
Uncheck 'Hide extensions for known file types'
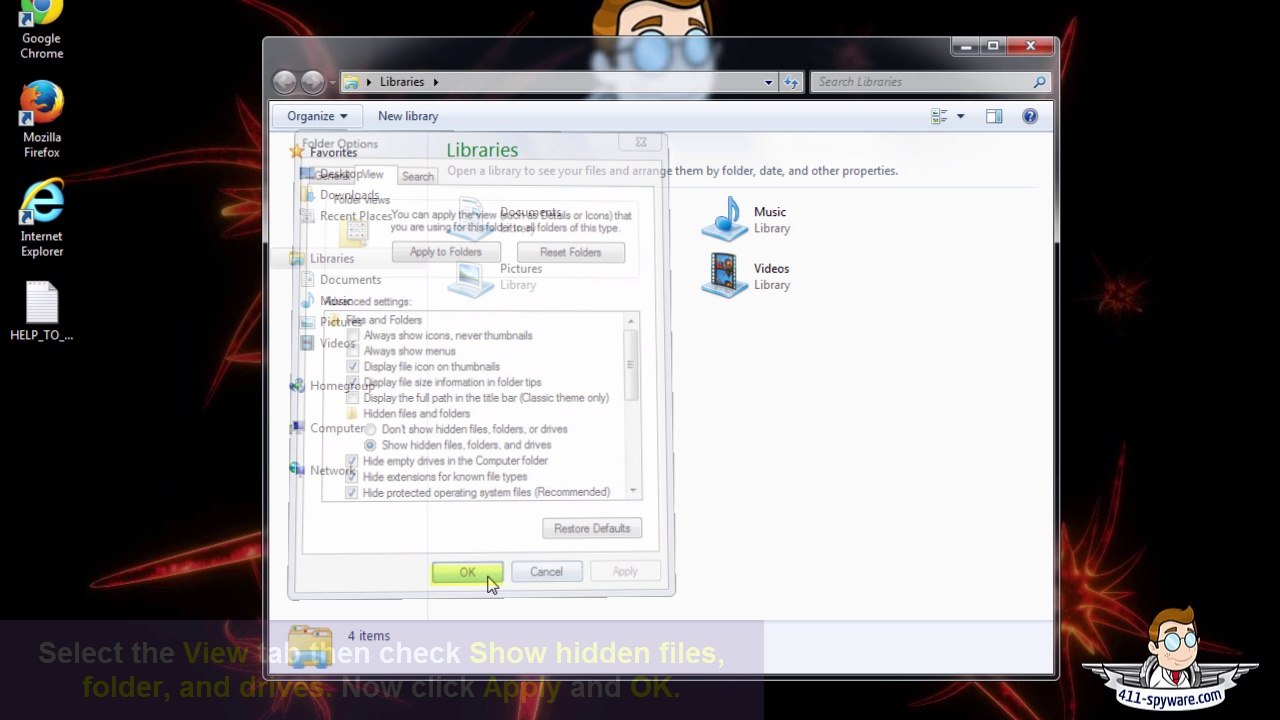pos(352,477)
